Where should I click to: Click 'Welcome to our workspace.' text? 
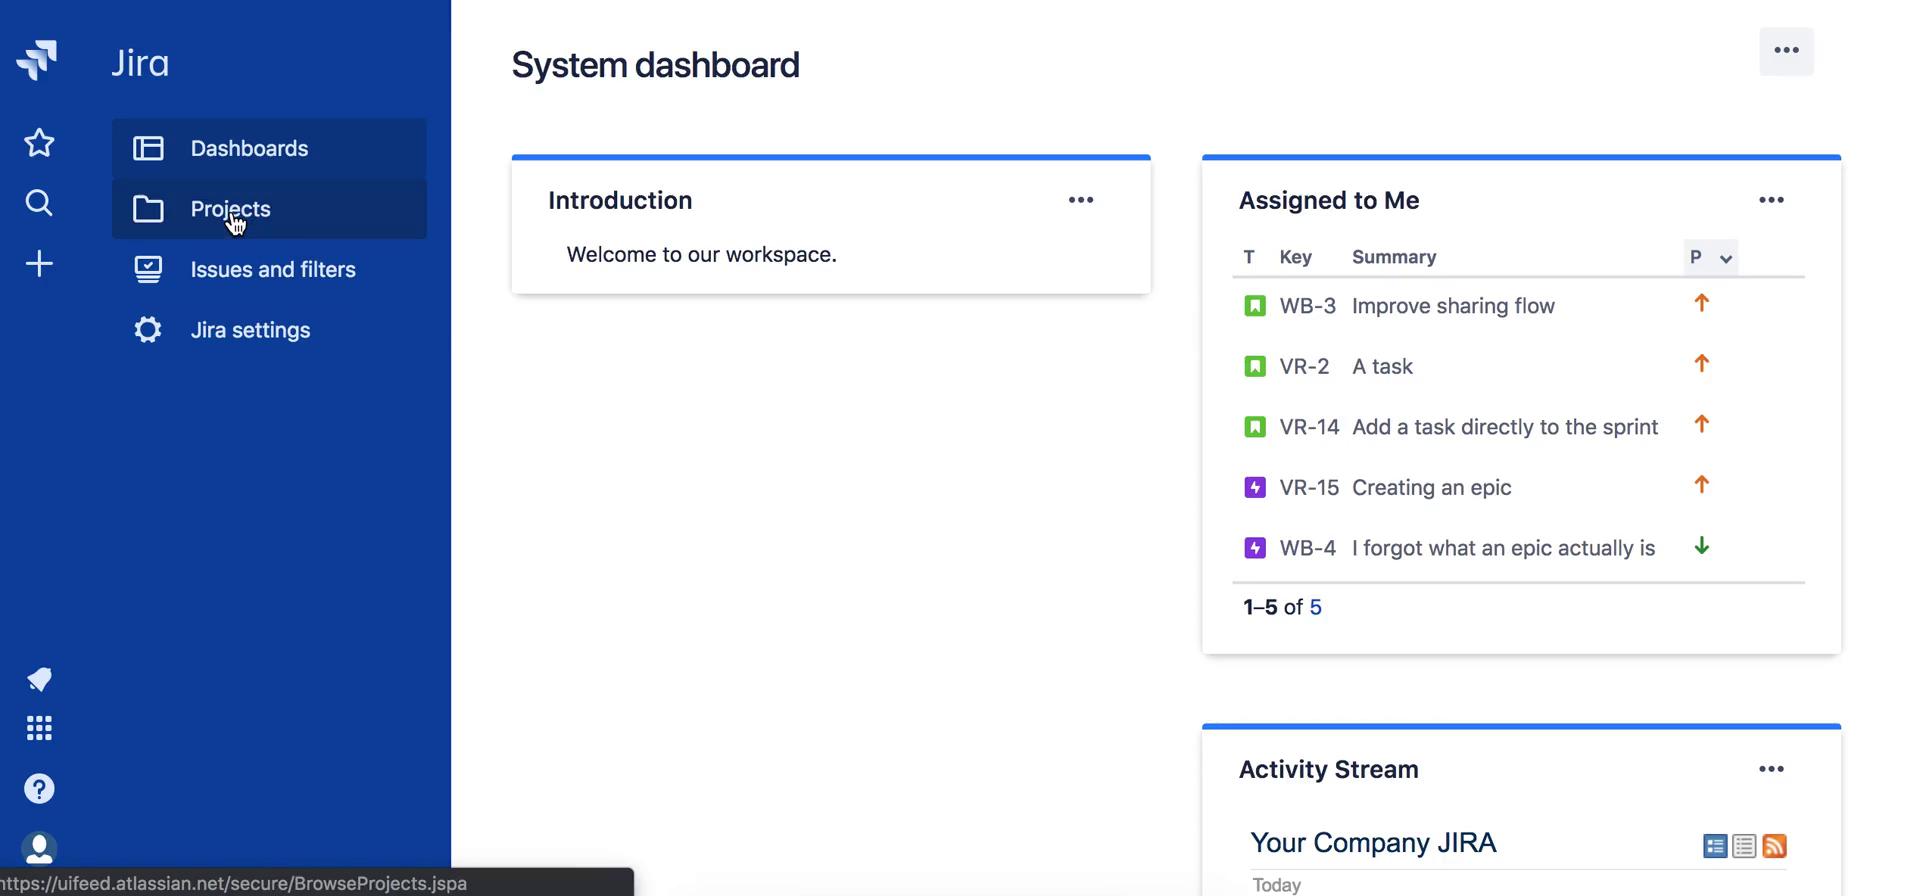701,255
